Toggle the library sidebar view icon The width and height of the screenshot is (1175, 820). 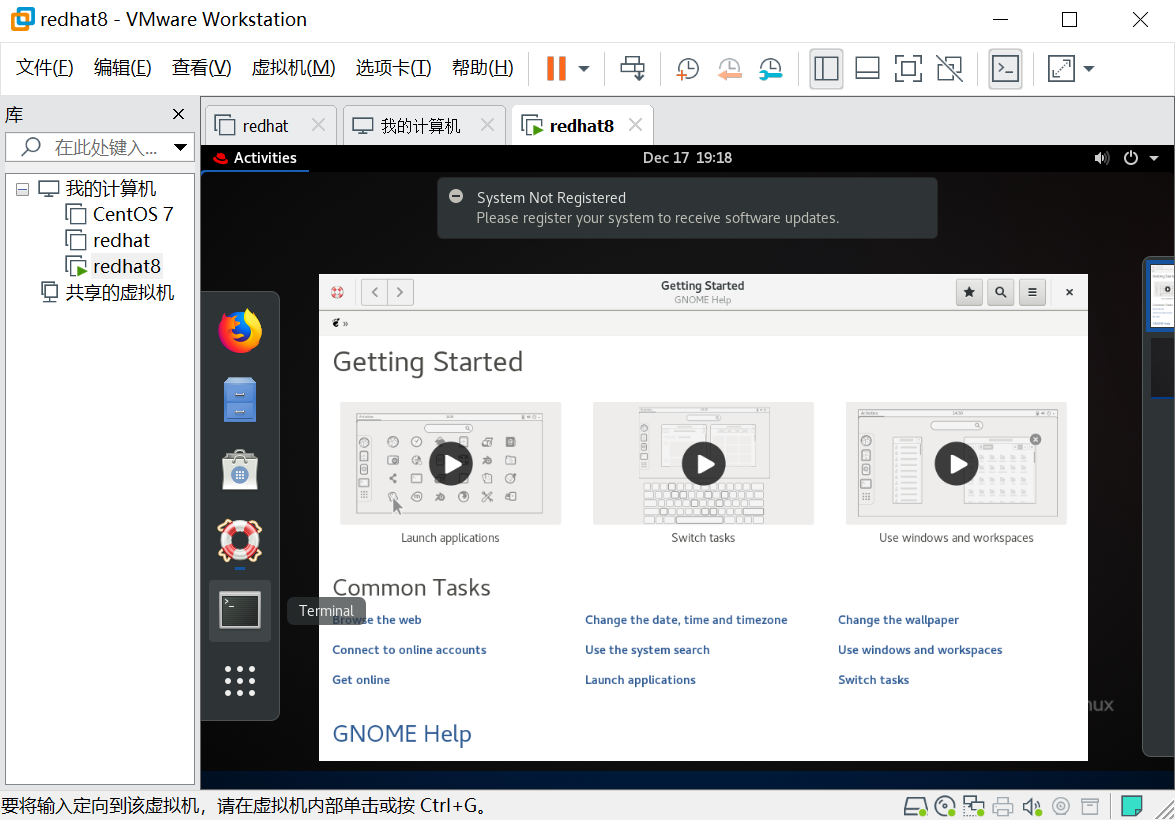826,68
